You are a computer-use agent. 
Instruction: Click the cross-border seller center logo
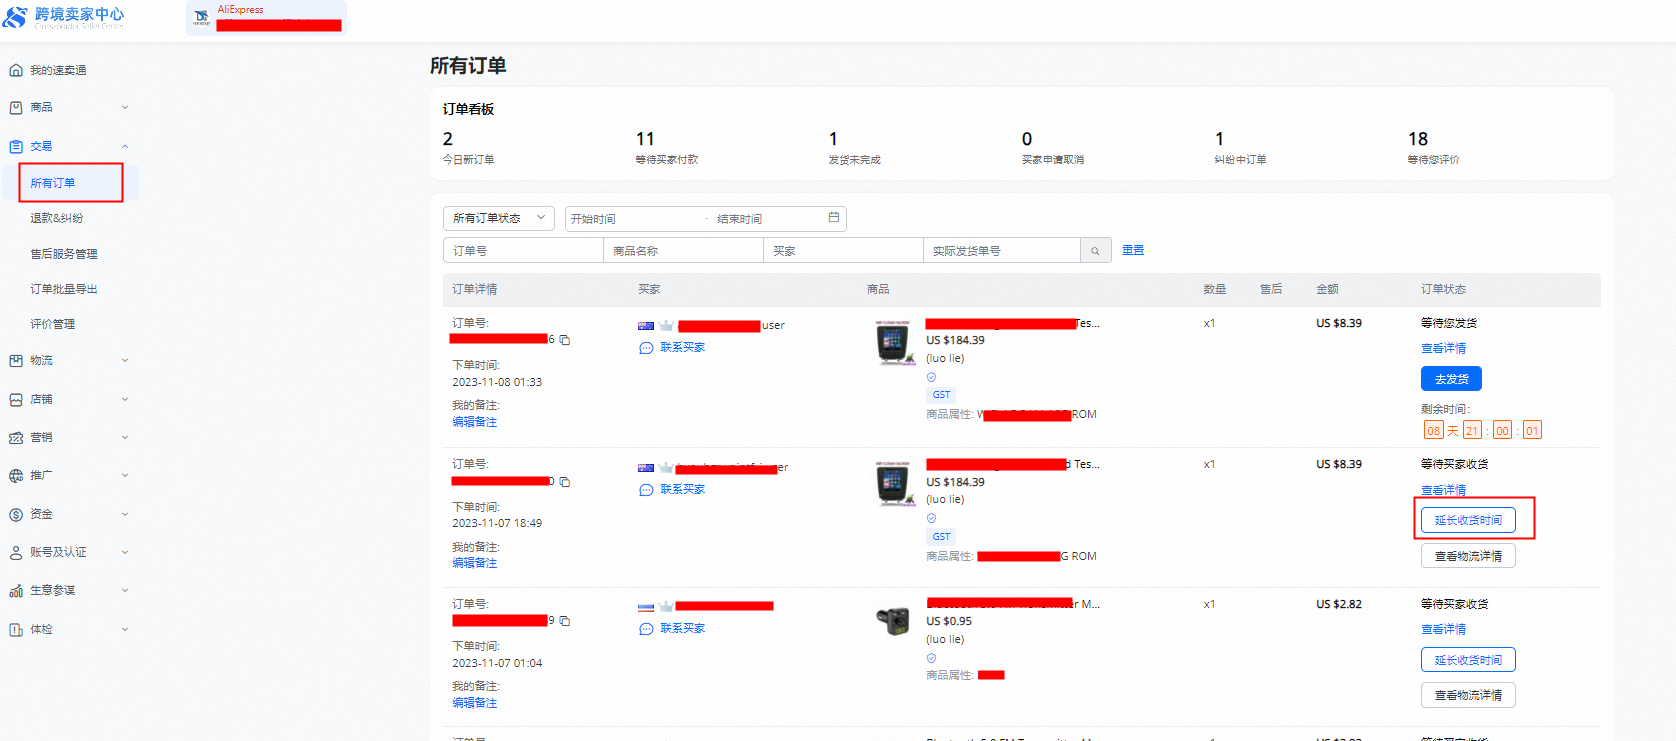click(x=64, y=16)
